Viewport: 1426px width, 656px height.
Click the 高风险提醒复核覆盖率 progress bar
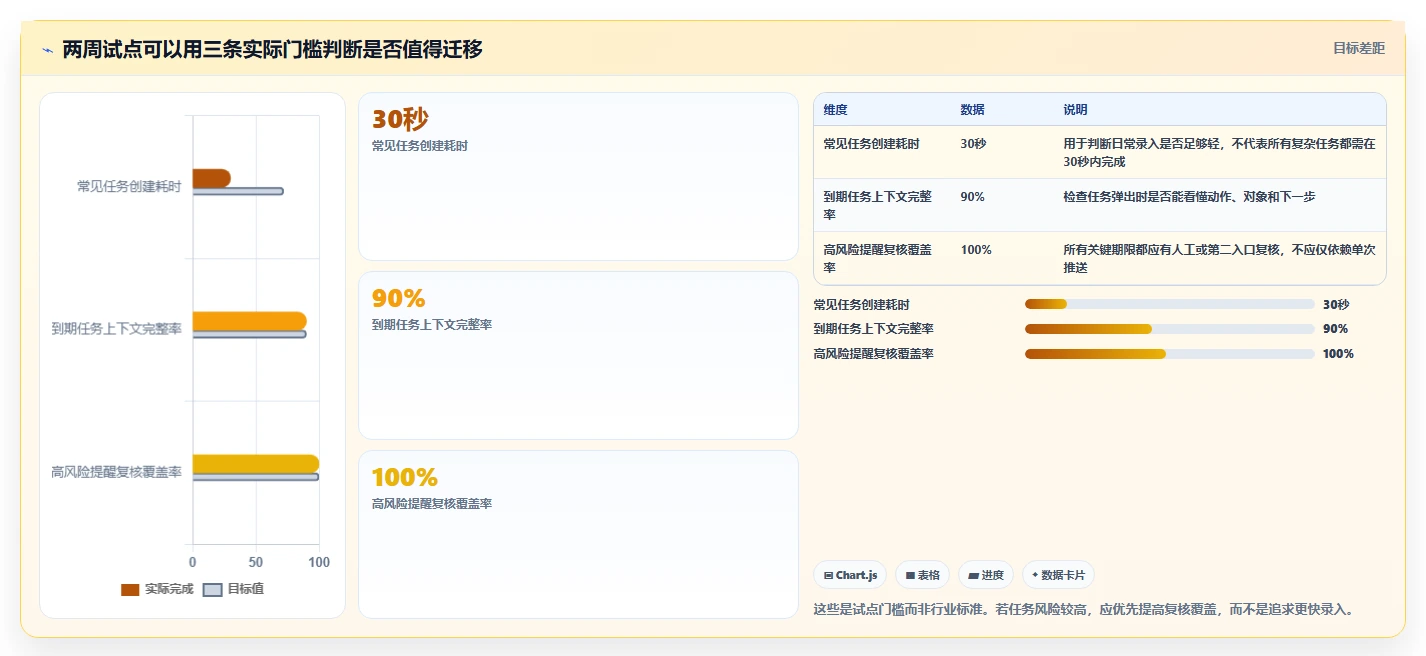click(x=1169, y=354)
